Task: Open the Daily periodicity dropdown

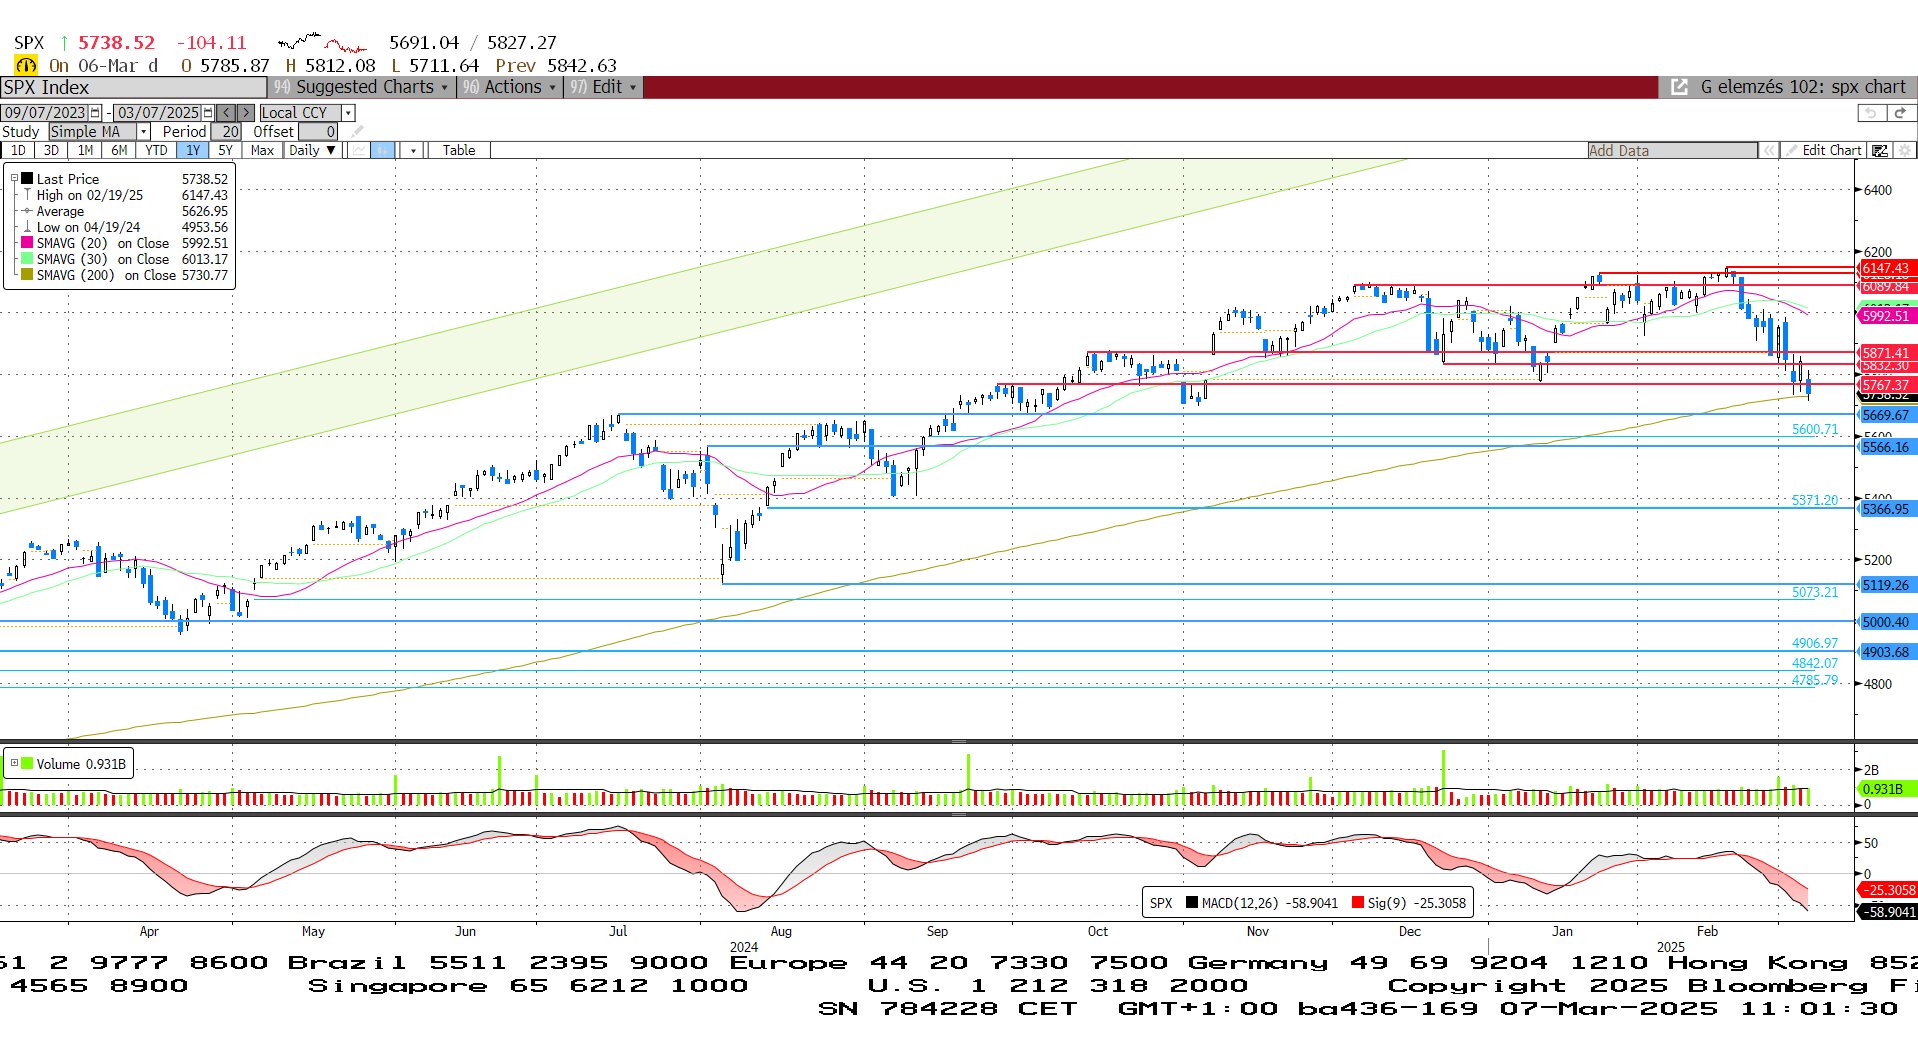Action: pos(312,150)
